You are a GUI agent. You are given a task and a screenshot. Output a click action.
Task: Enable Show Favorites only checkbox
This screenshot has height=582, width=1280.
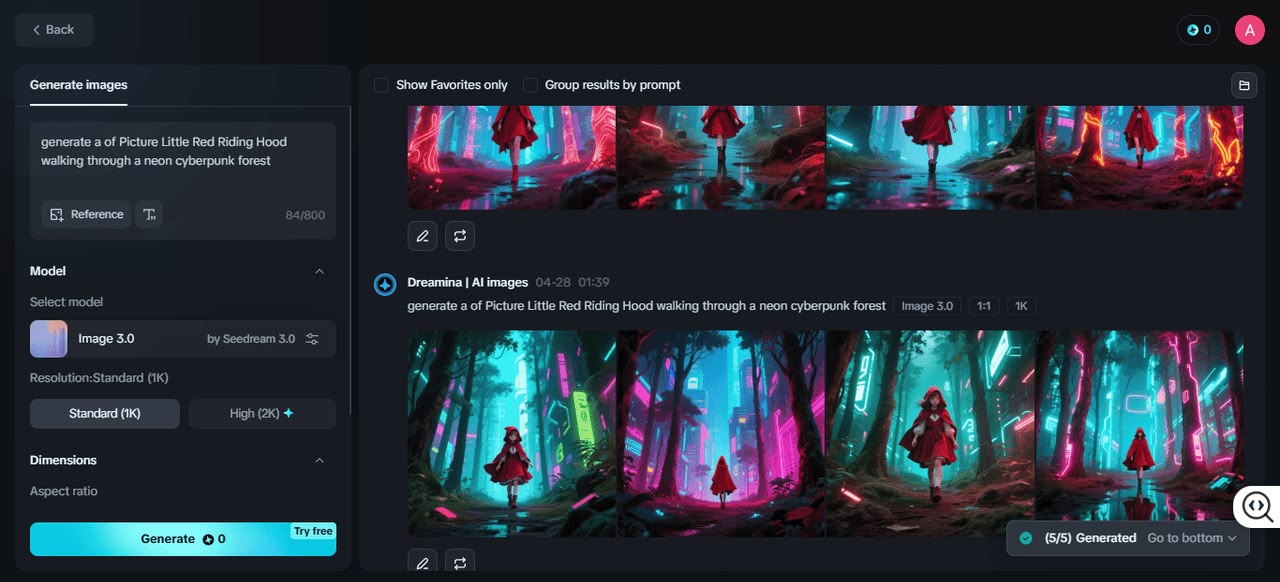tap(381, 85)
